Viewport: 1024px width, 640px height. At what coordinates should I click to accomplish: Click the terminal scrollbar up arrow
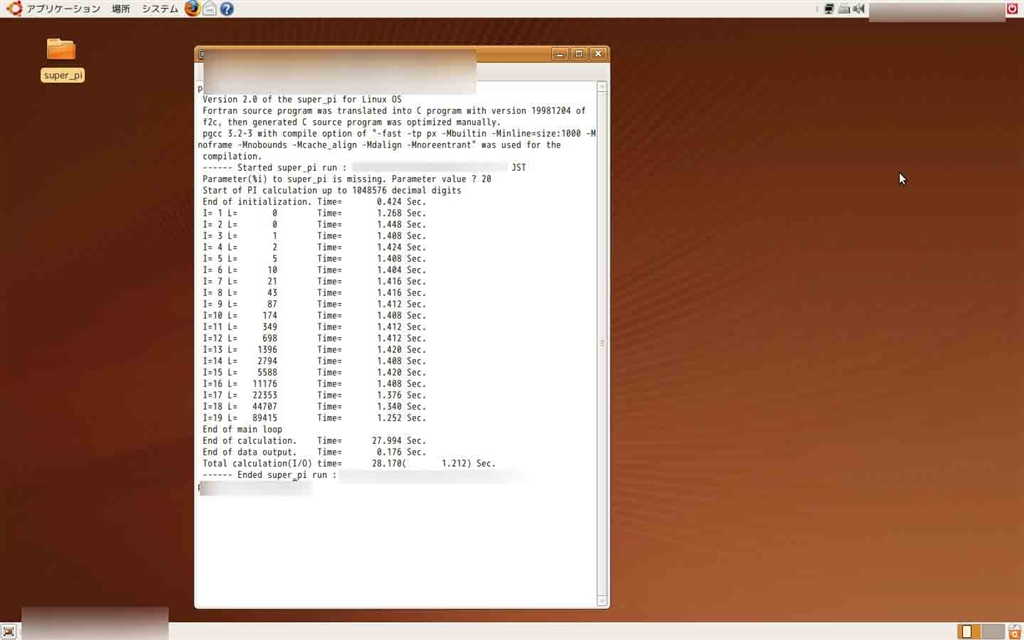coord(602,86)
